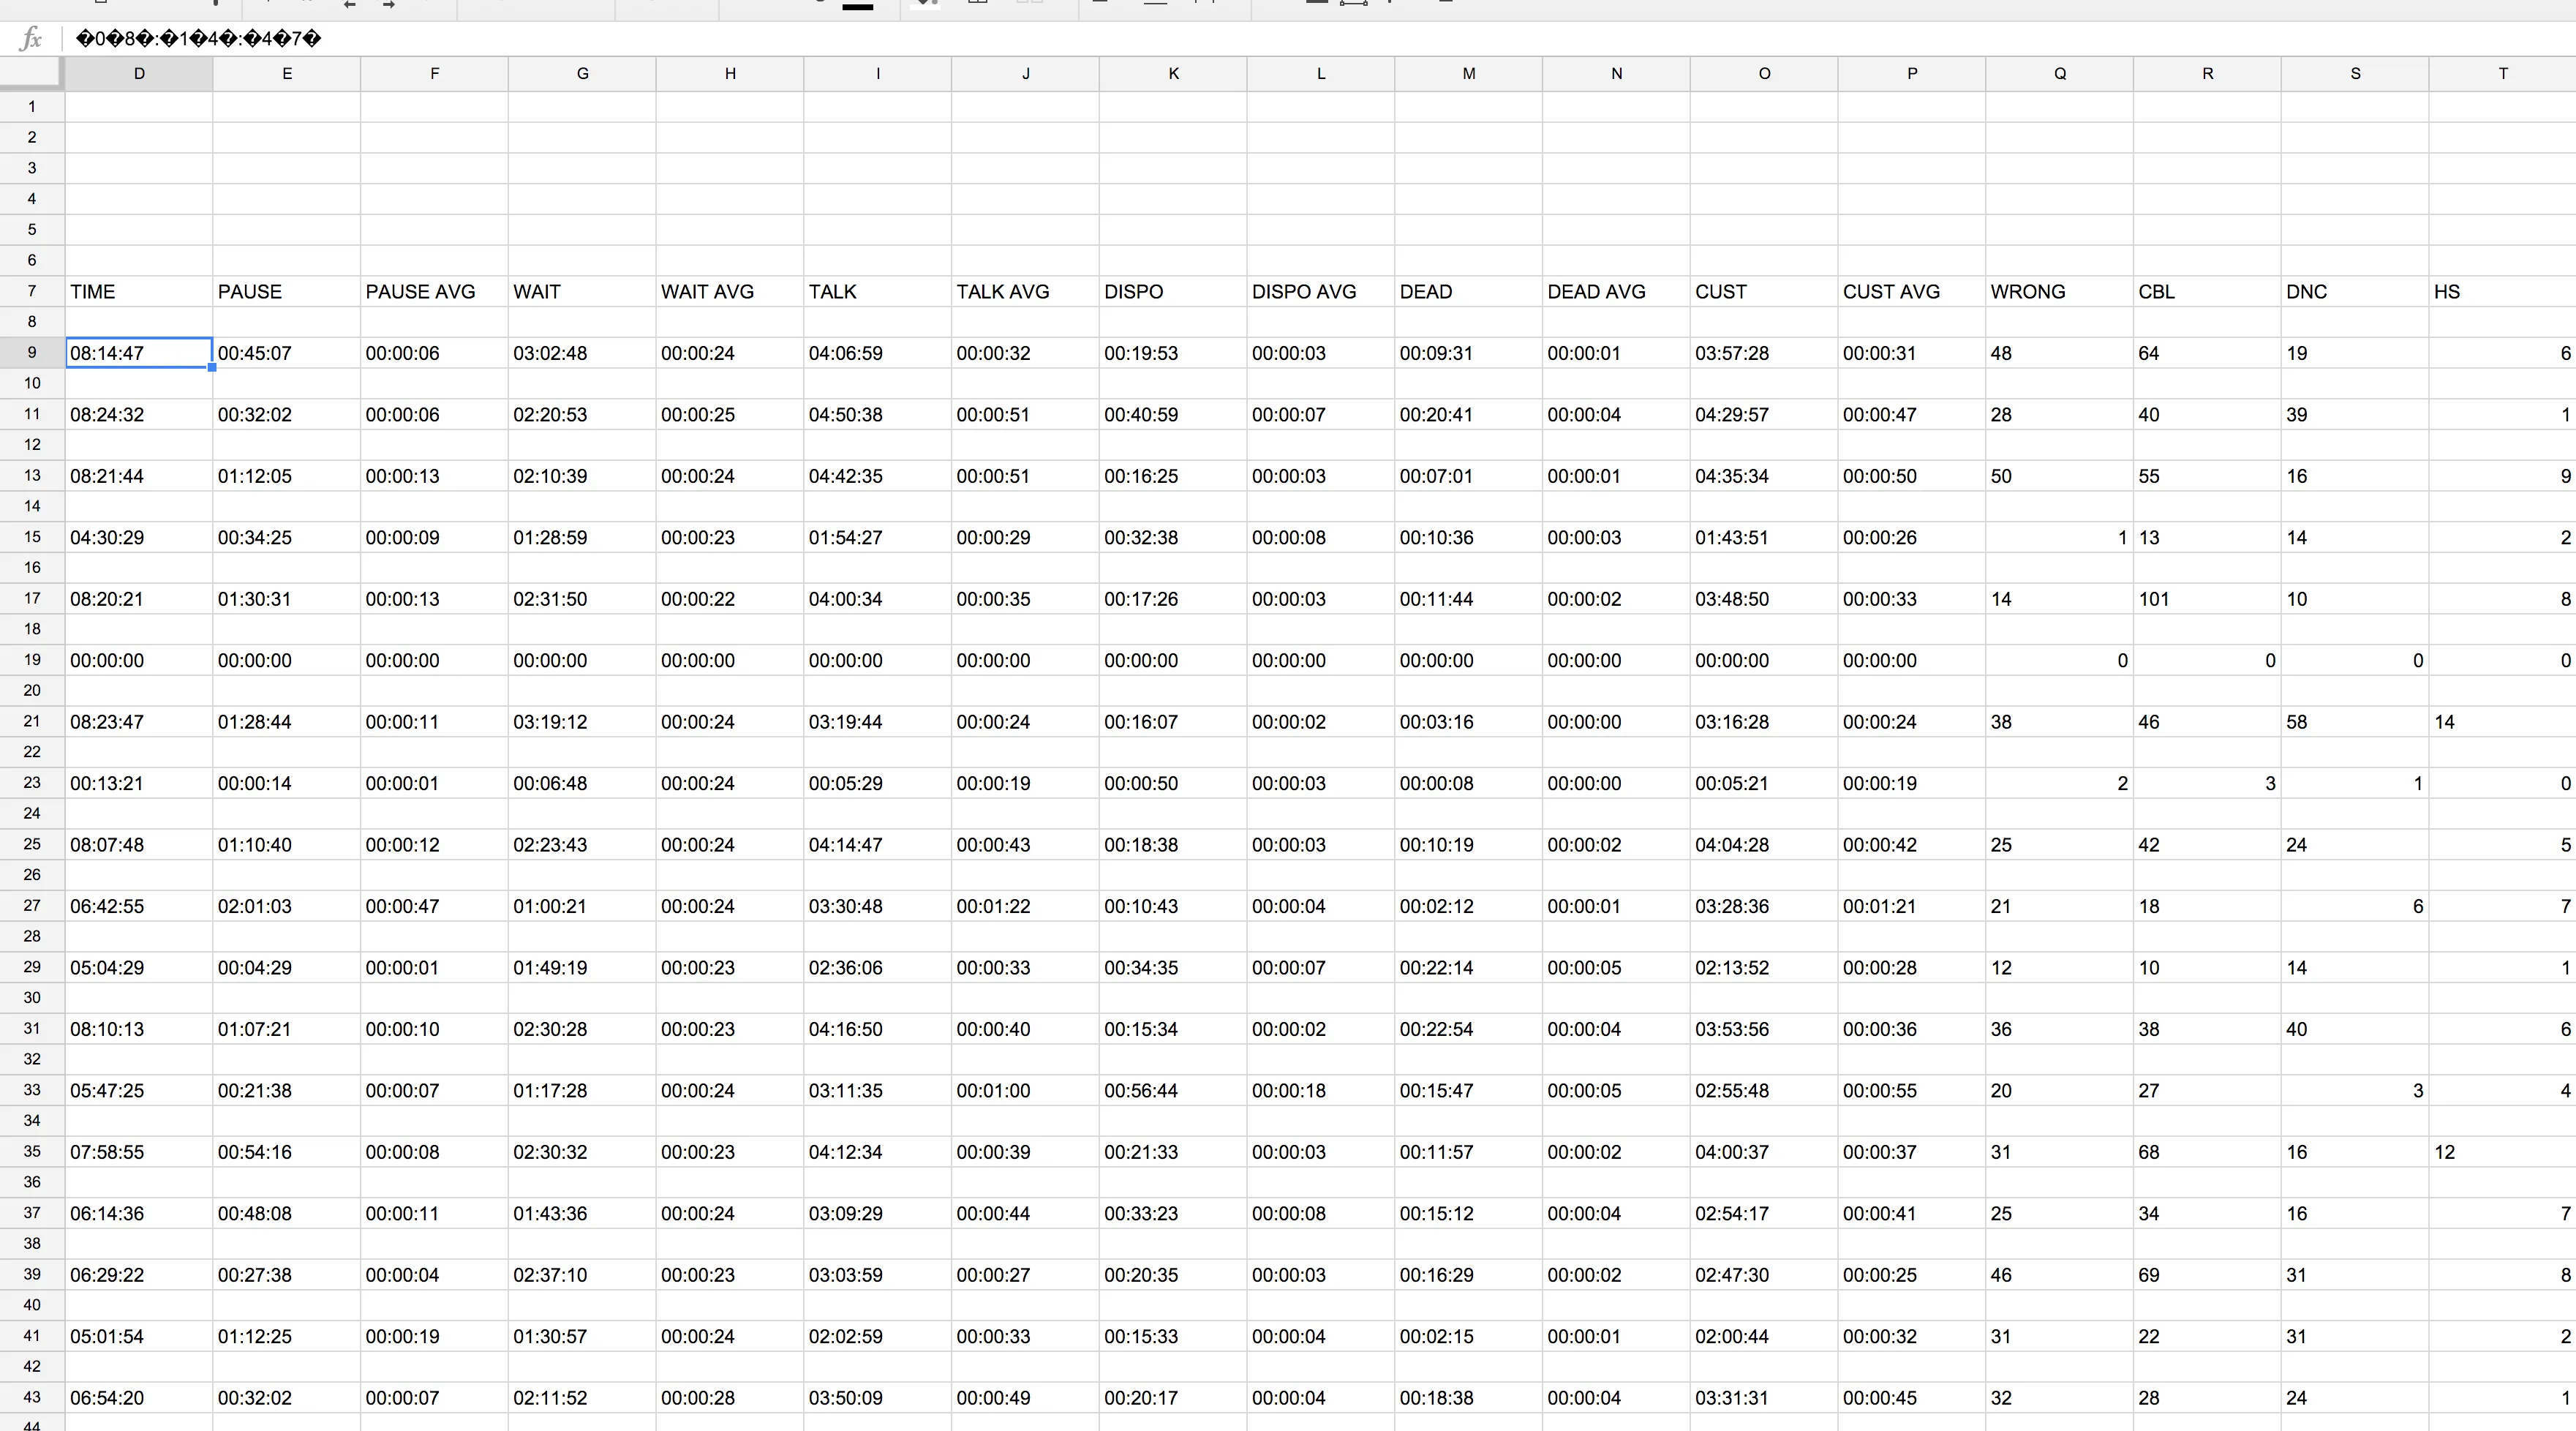Select row 19 header
Viewport: 2576px width, 1431px height.
pyautogui.click(x=32, y=660)
